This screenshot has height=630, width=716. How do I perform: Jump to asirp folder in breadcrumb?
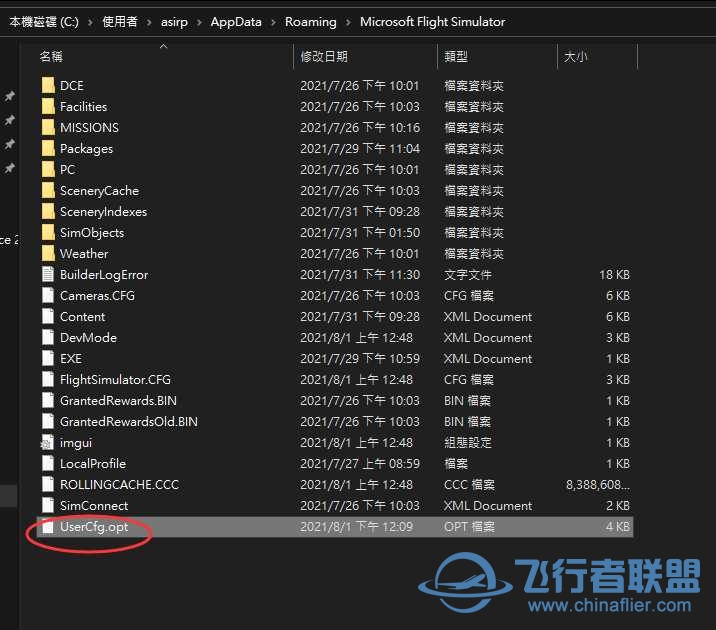(174, 22)
